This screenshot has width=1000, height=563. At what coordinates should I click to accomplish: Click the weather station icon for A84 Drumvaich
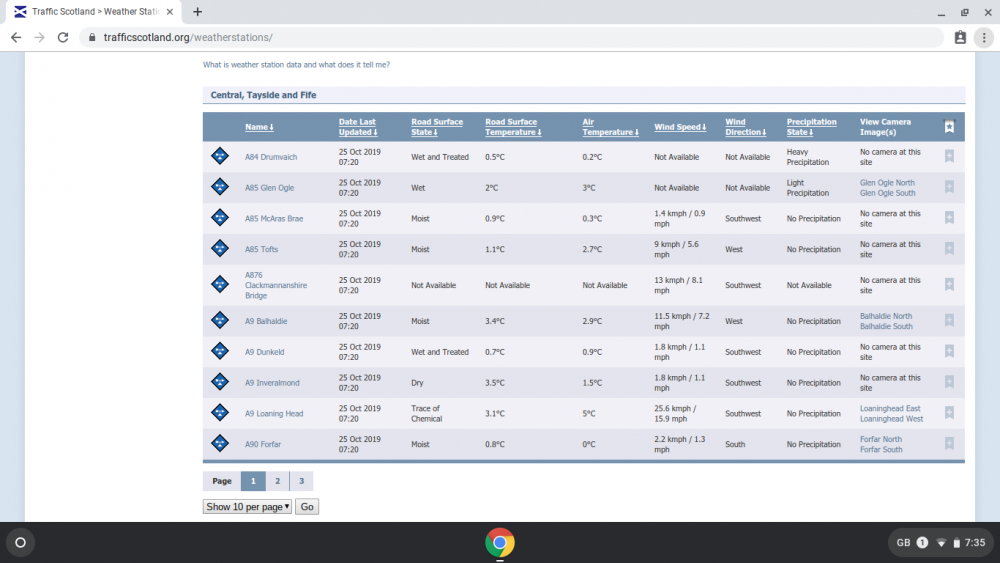coord(220,156)
